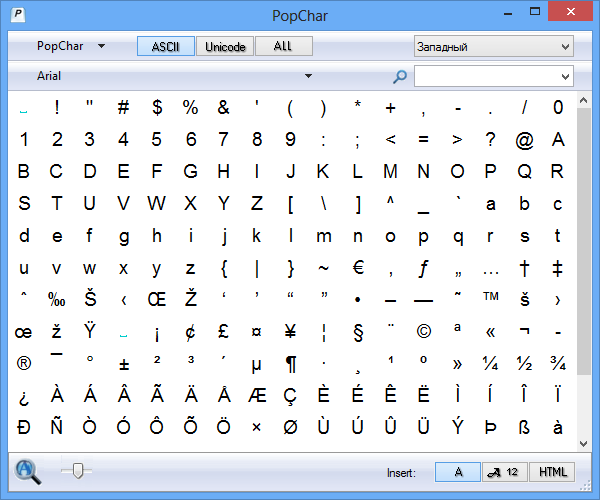Select the tilde ~ character
The width and height of the screenshot is (600, 500).
[323, 268]
